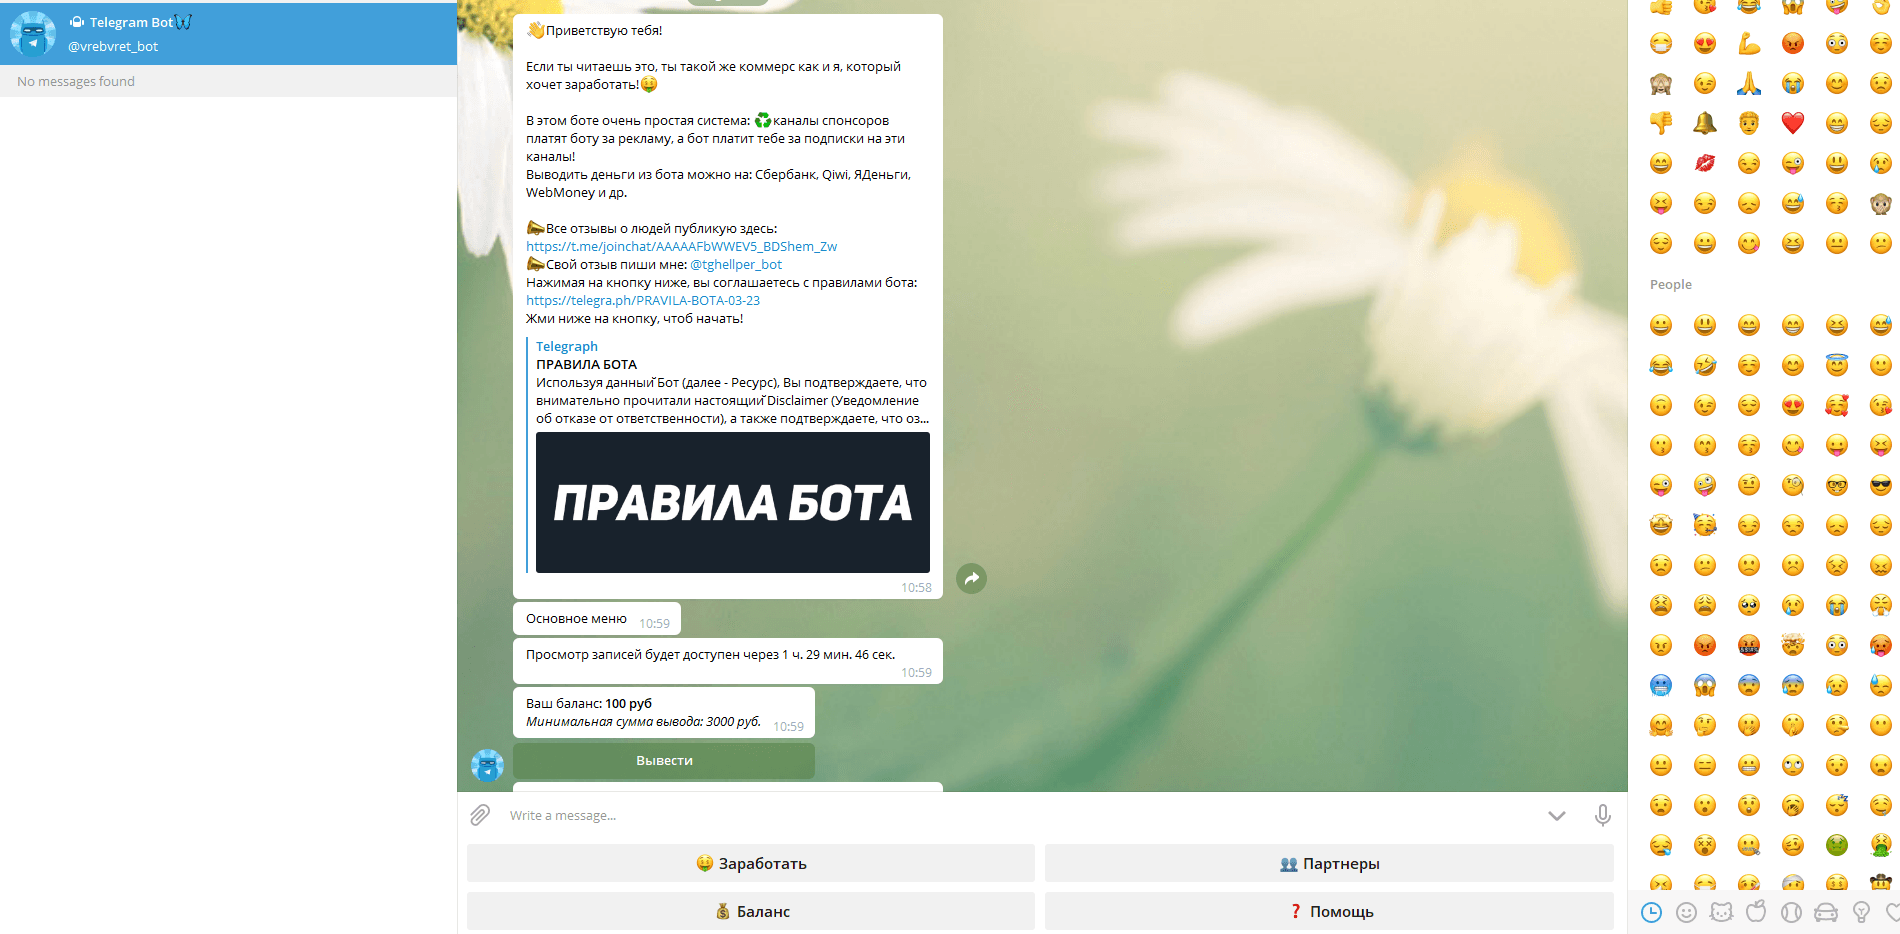
Task: Open the telegra.ph PRAVILA-BOTA rules link
Action: tap(643, 300)
